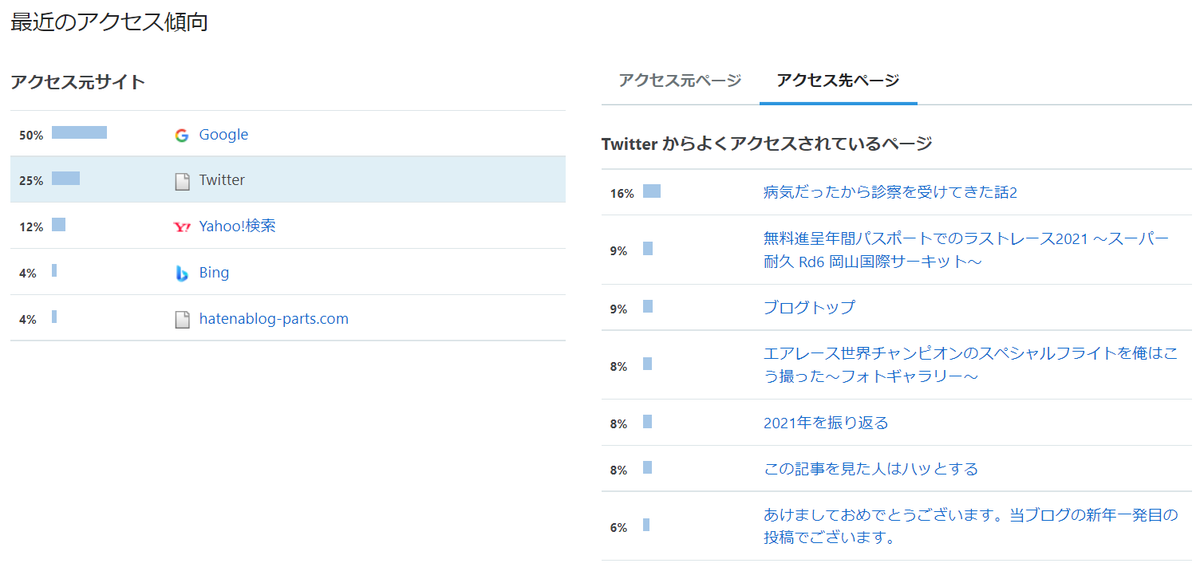Viewport: 1200px width, 567px height.
Task: Click the 8% value beside この記事を見た人はハッとする
Action: 619,470
